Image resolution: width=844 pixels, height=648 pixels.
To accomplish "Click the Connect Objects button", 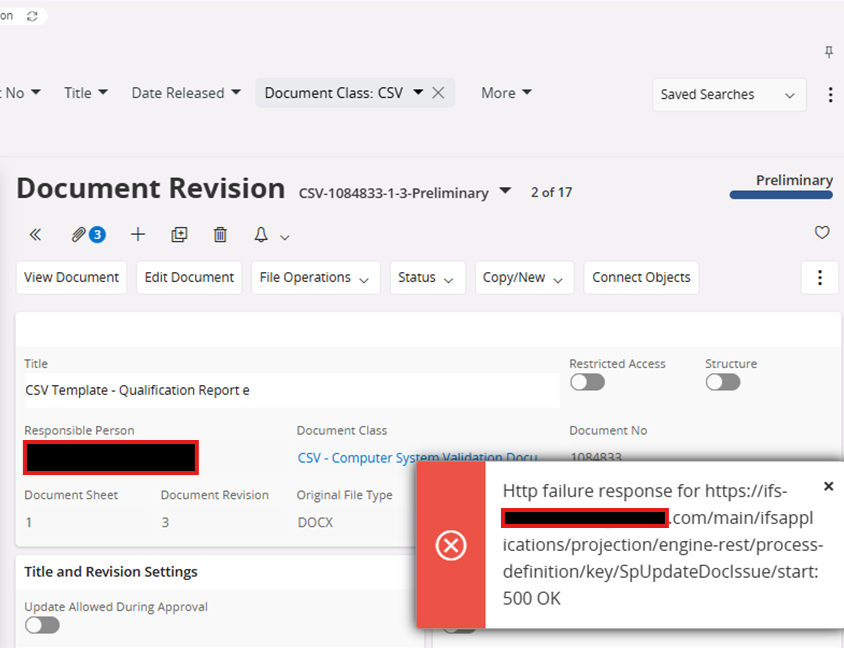I will click(x=642, y=278).
